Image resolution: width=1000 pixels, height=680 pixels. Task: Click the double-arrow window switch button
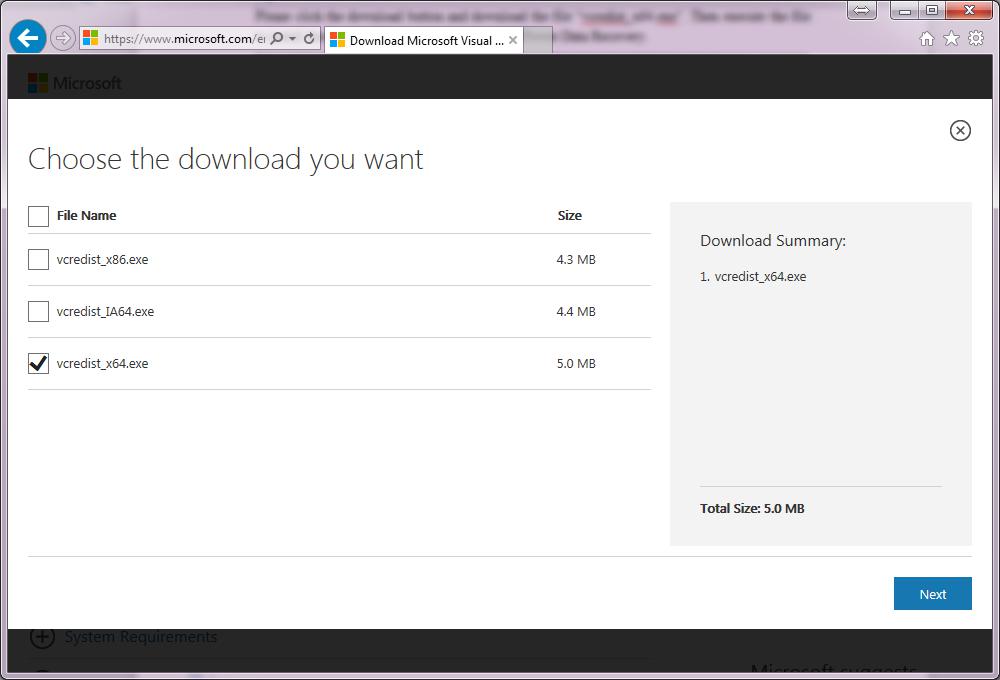[x=862, y=10]
